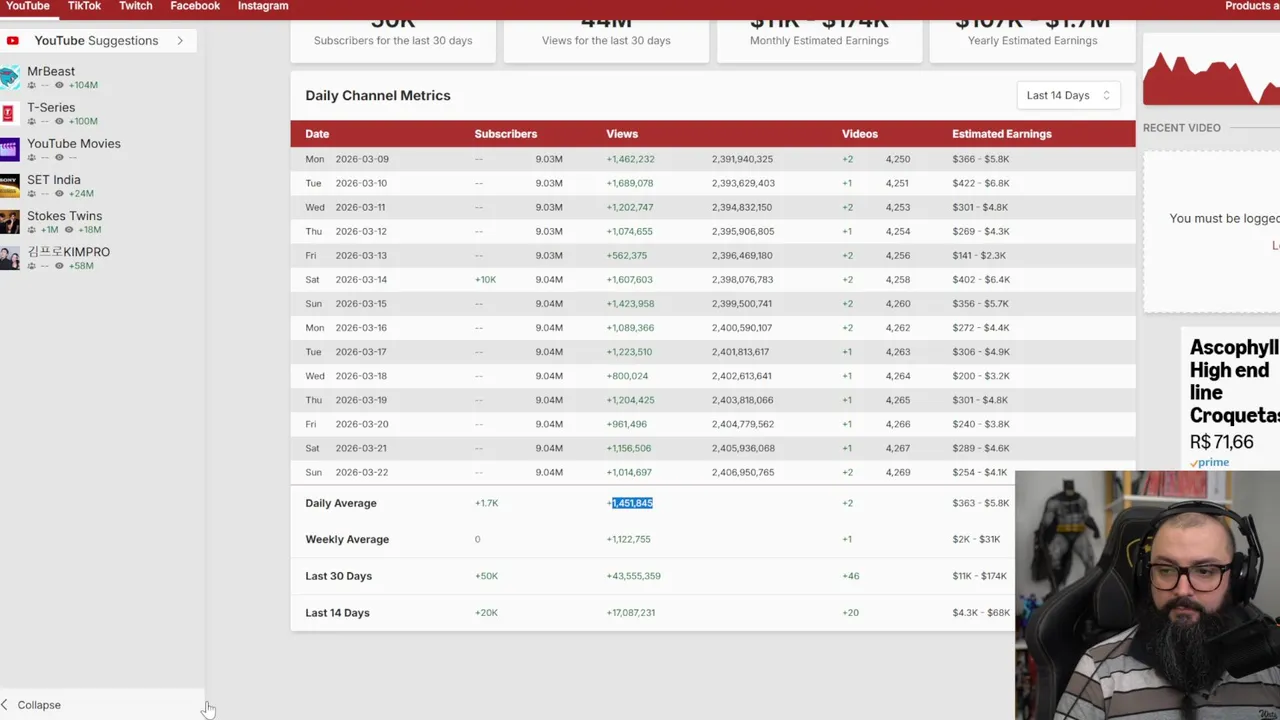The height and width of the screenshot is (720, 1280).
Task: Open the YouTube Movies channel suggestion
Action: point(74,143)
